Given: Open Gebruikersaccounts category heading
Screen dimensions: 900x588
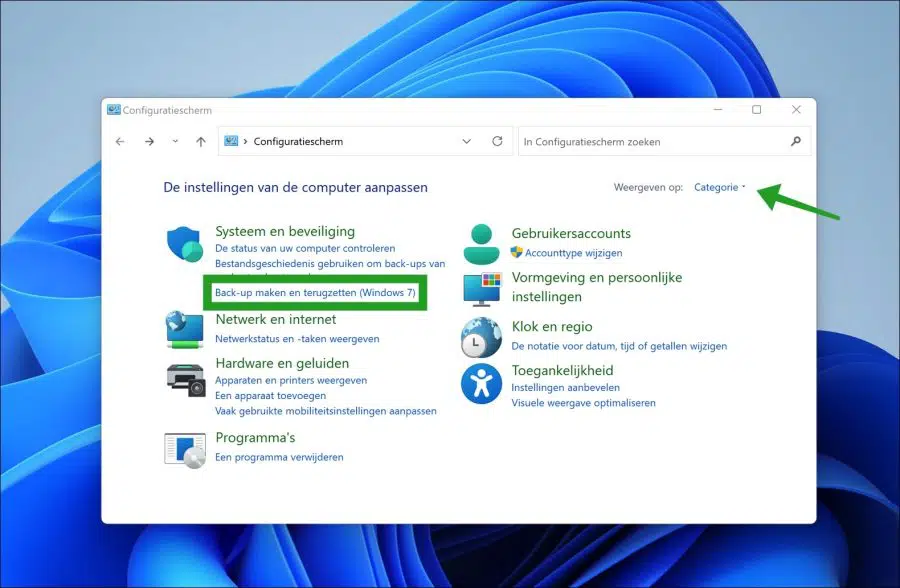Looking at the screenshot, I should (571, 233).
